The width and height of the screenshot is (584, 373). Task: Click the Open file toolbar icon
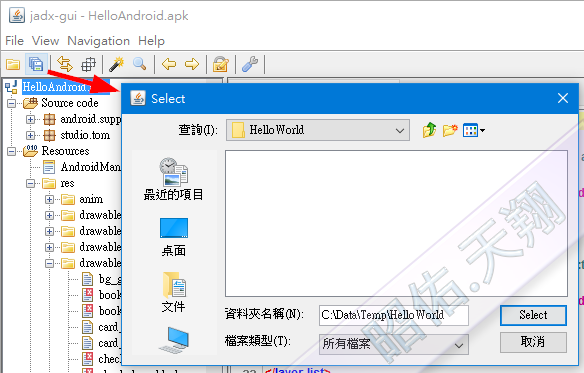[x=13, y=64]
